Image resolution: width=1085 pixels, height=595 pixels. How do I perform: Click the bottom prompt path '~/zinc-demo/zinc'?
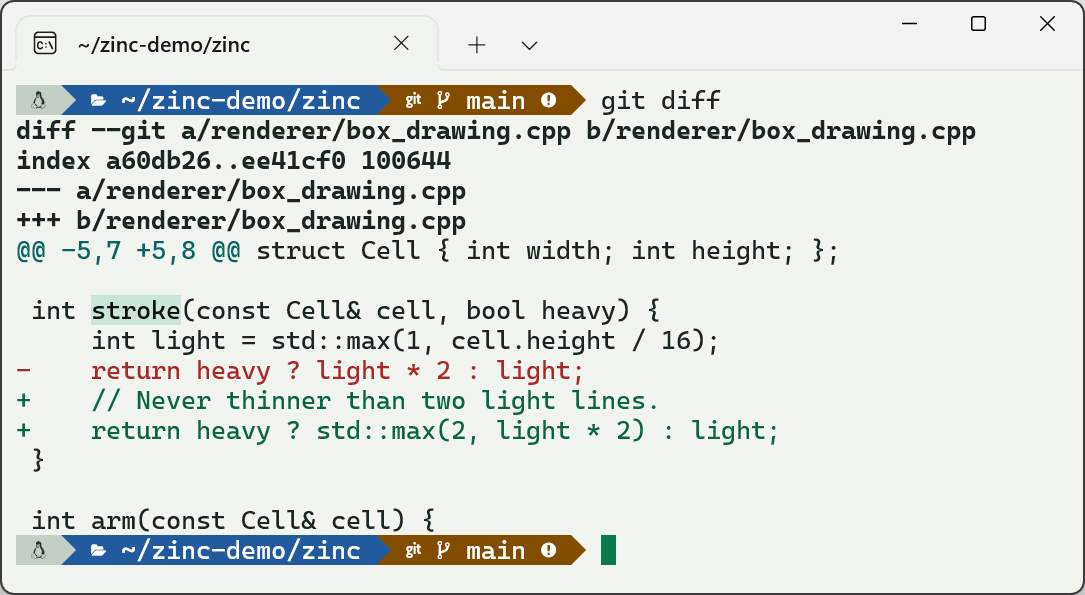pyautogui.click(x=241, y=551)
